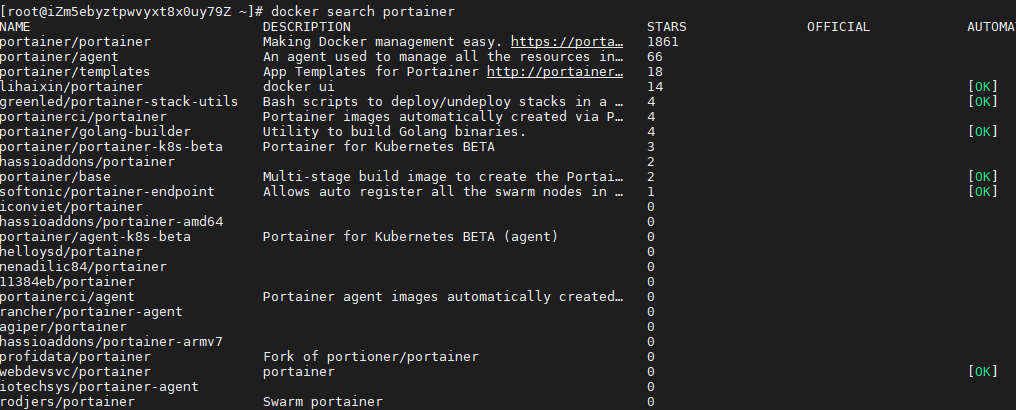Select agiper/portainer entry

(64, 326)
